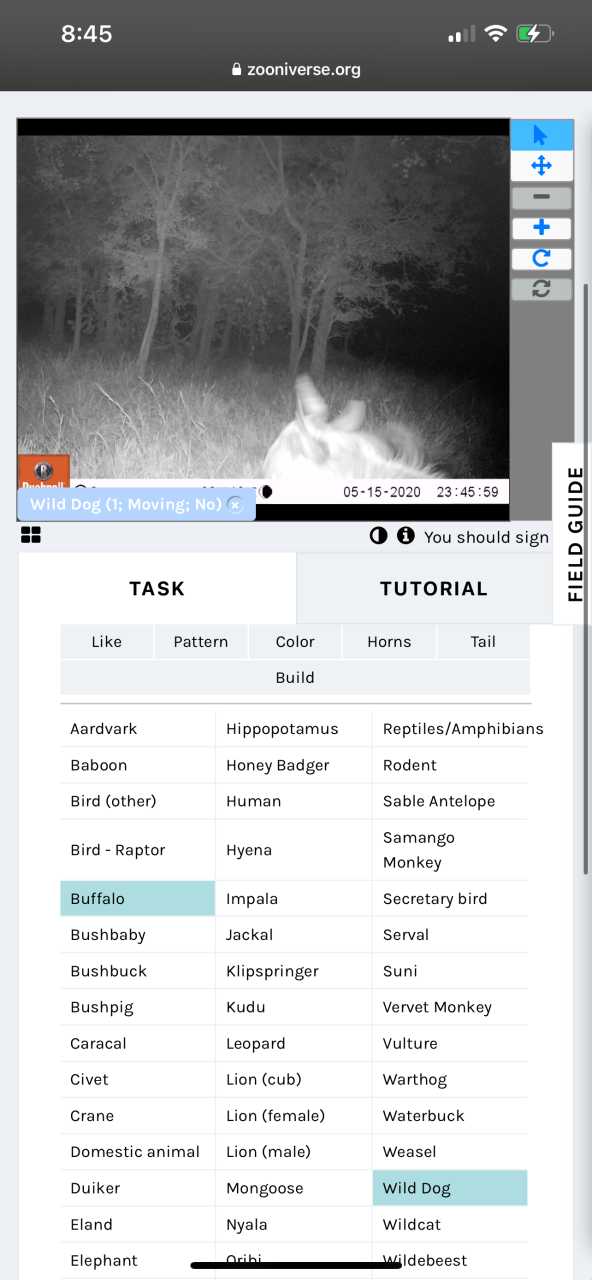
Task: Open the grid layout view icon
Action: coord(31,536)
